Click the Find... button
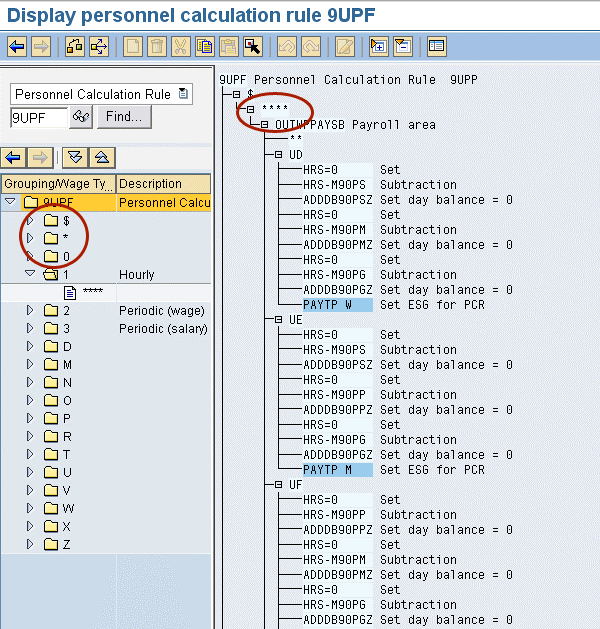 tap(124, 117)
